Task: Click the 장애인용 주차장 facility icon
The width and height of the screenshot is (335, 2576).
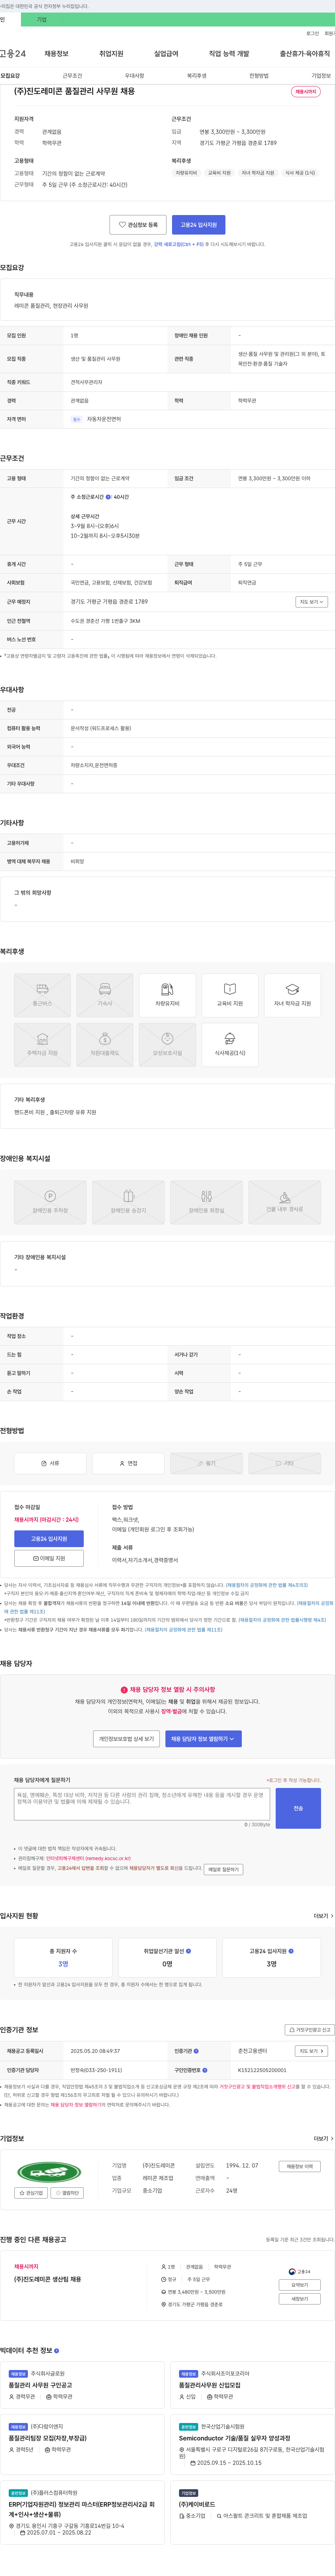Action: coord(50,1202)
